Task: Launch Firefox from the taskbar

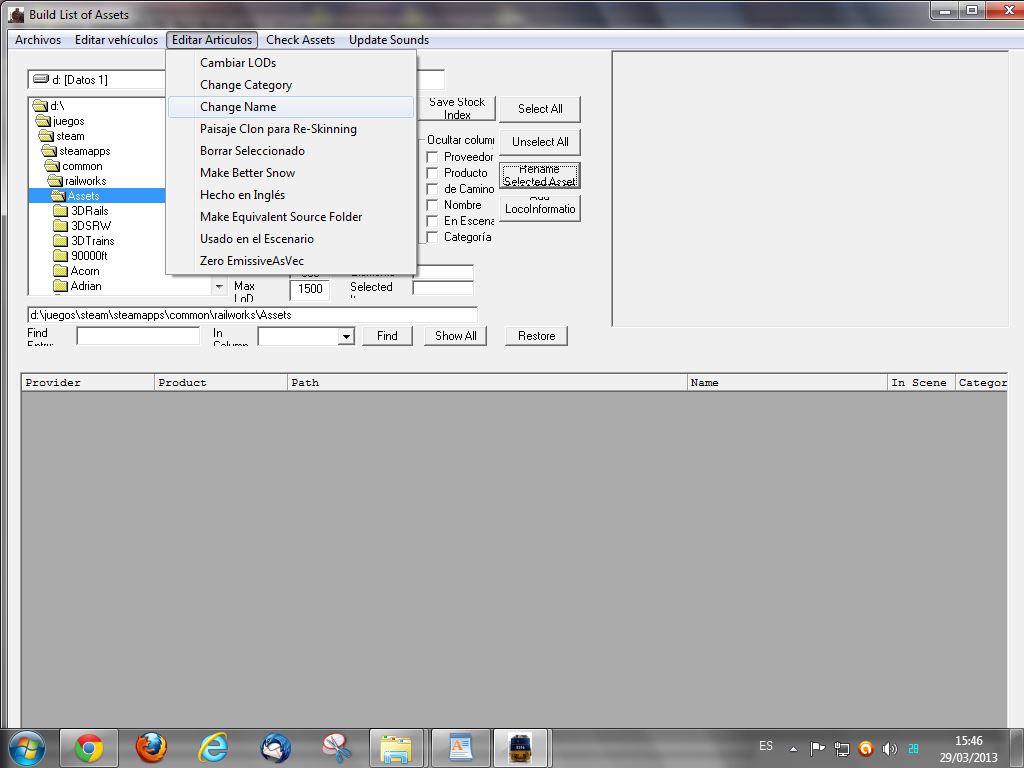Action: (x=151, y=747)
